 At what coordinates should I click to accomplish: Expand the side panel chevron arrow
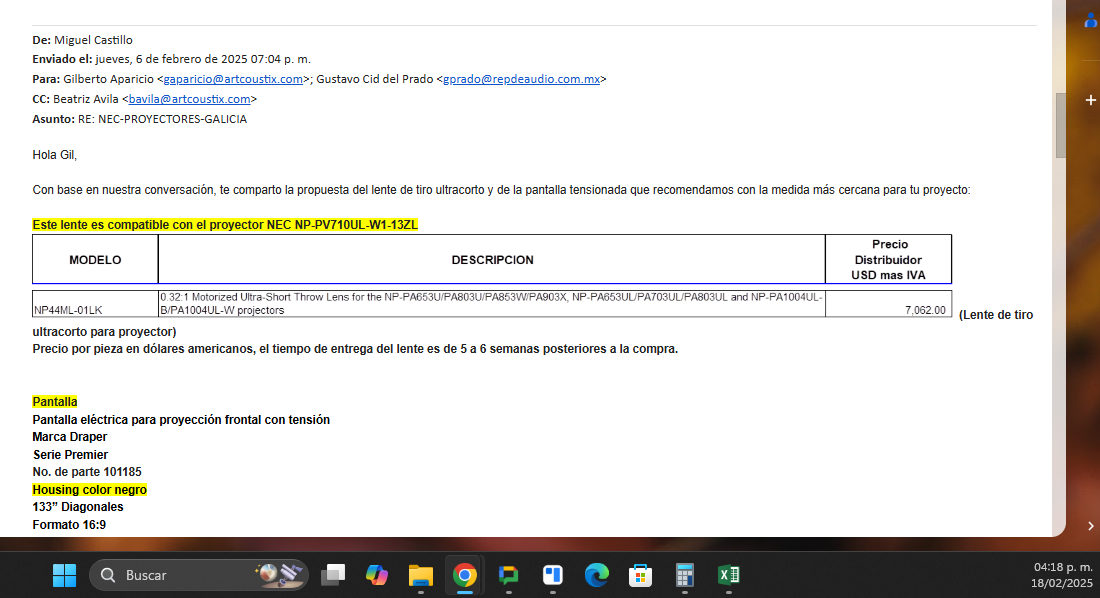pyautogui.click(x=1090, y=526)
